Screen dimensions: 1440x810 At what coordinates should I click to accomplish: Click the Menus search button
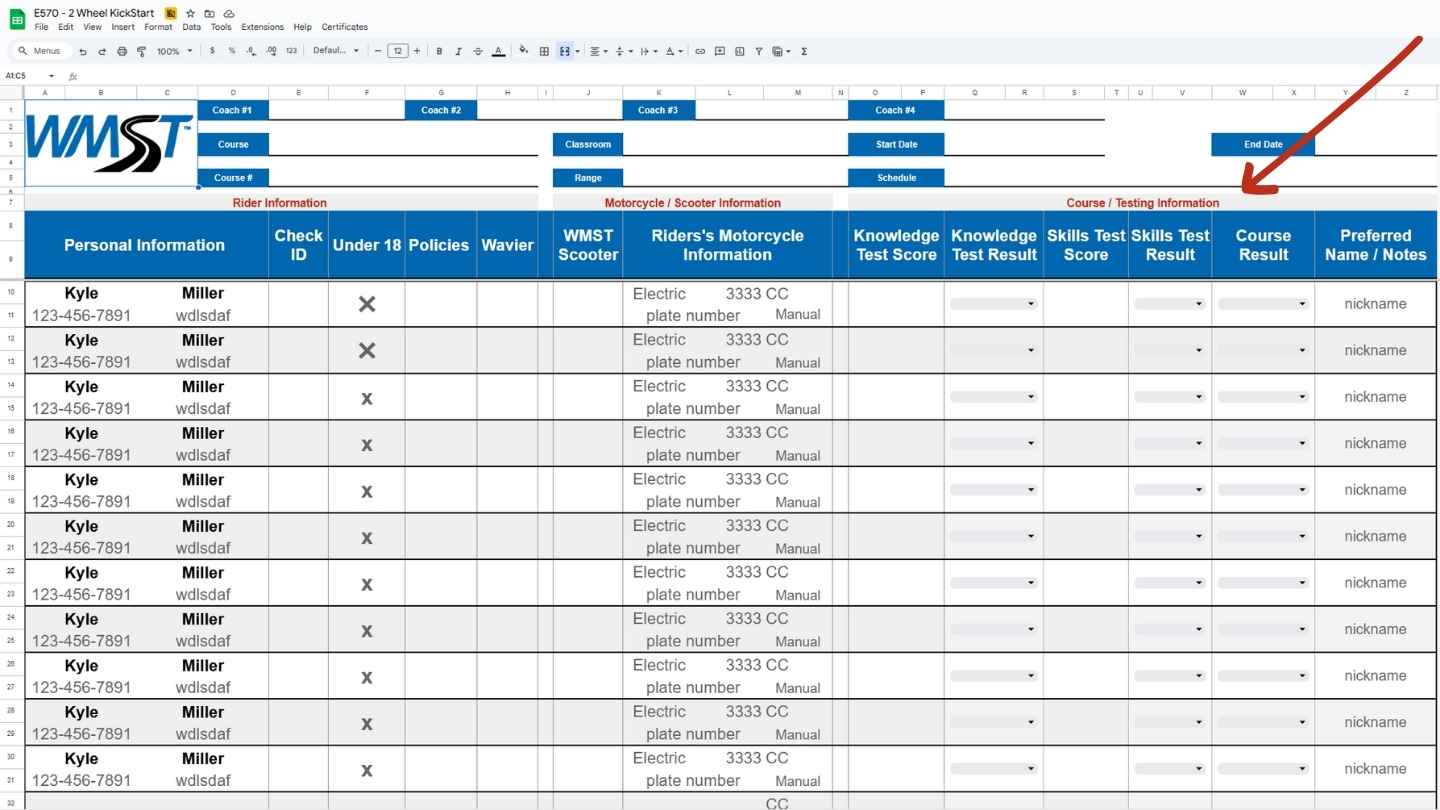click(x=40, y=51)
